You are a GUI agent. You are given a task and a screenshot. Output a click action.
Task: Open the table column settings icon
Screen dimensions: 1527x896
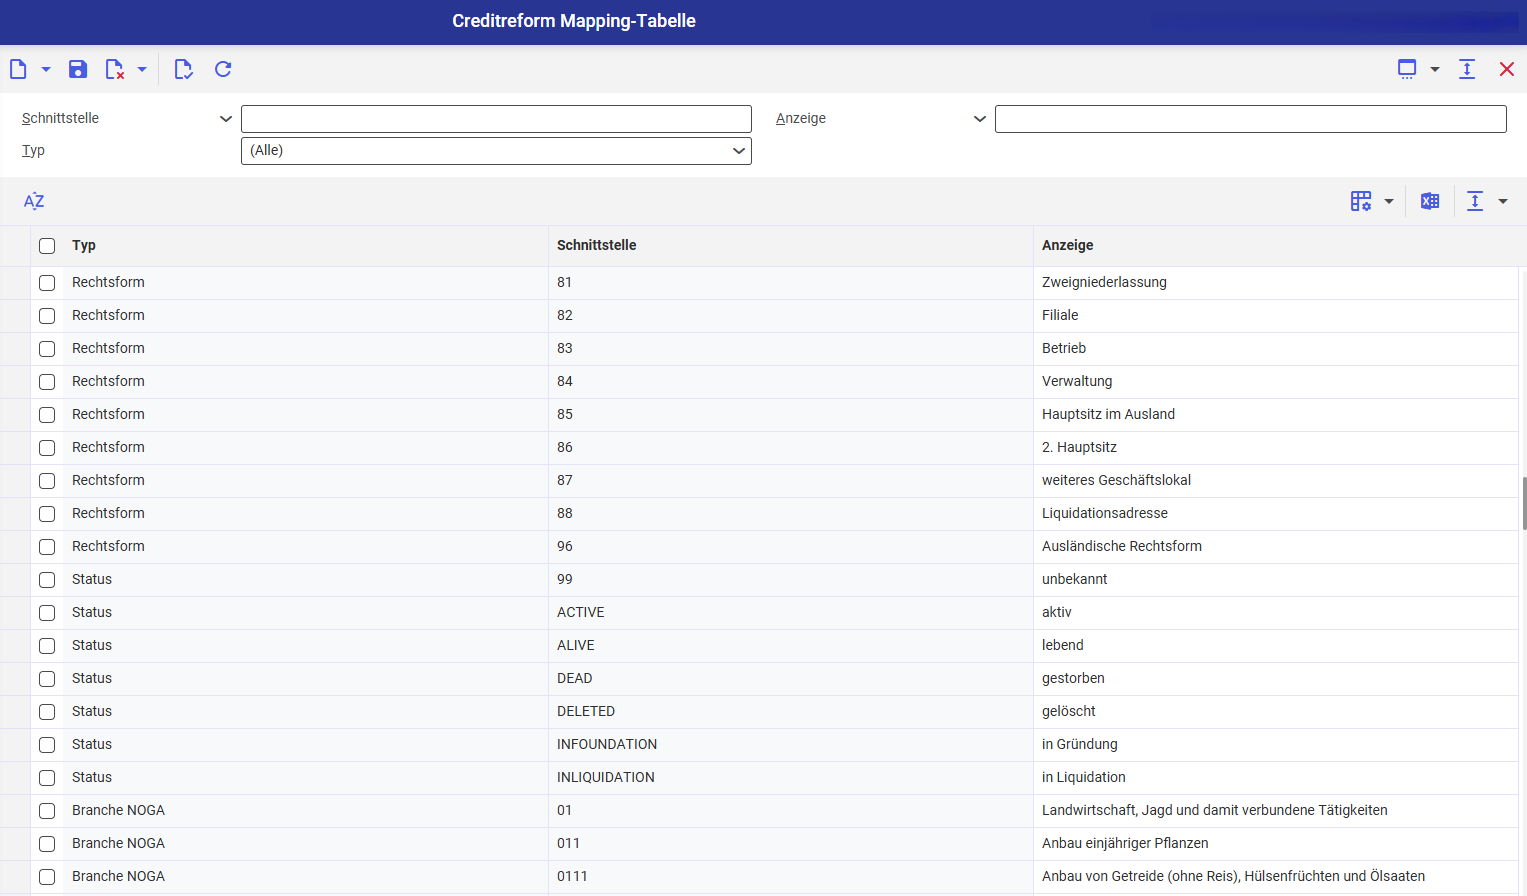pyautogui.click(x=1361, y=201)
